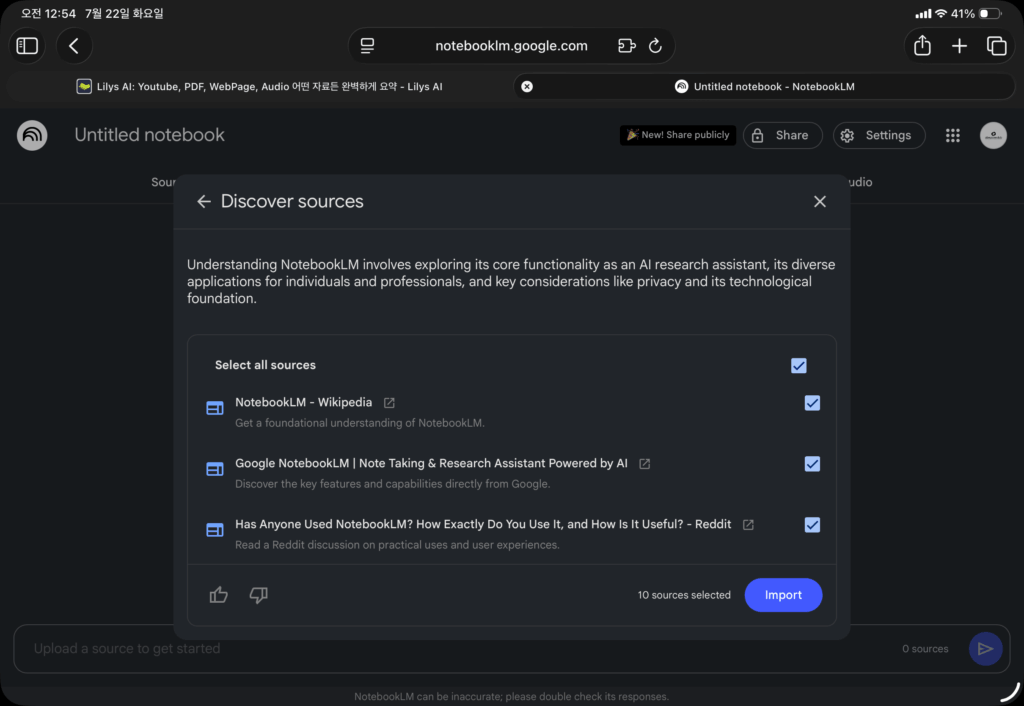Uncheck Google NotebookLM Note Taking source
1024x706 pixels.
[x=812, y=464]
